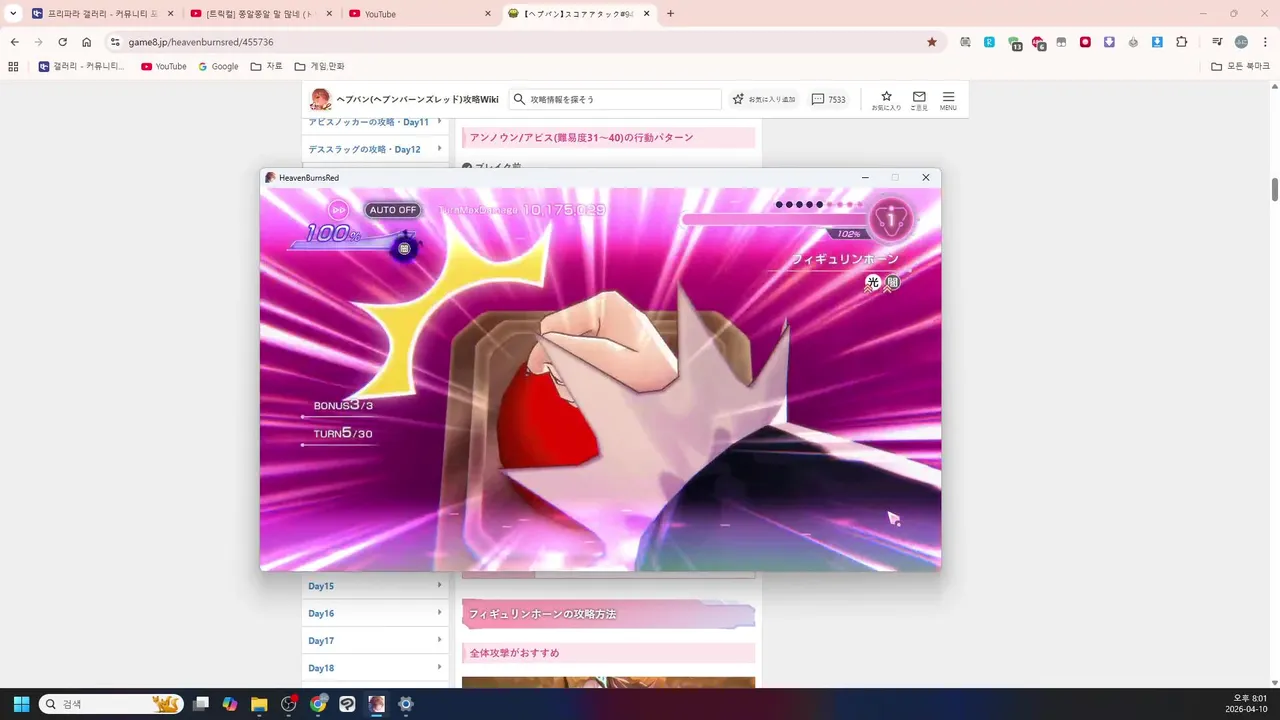Open the 갤러리 - 커뮤니티 bookmark
The height and width of the screenshot is (720, 1280).
coord(81,66)
